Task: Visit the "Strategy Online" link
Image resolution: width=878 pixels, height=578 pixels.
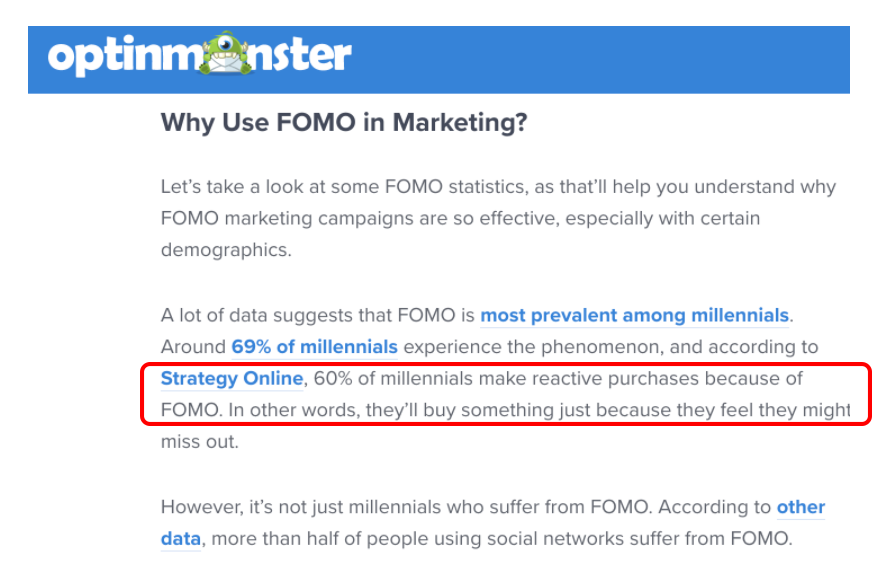Action: [x=232, y=378]
